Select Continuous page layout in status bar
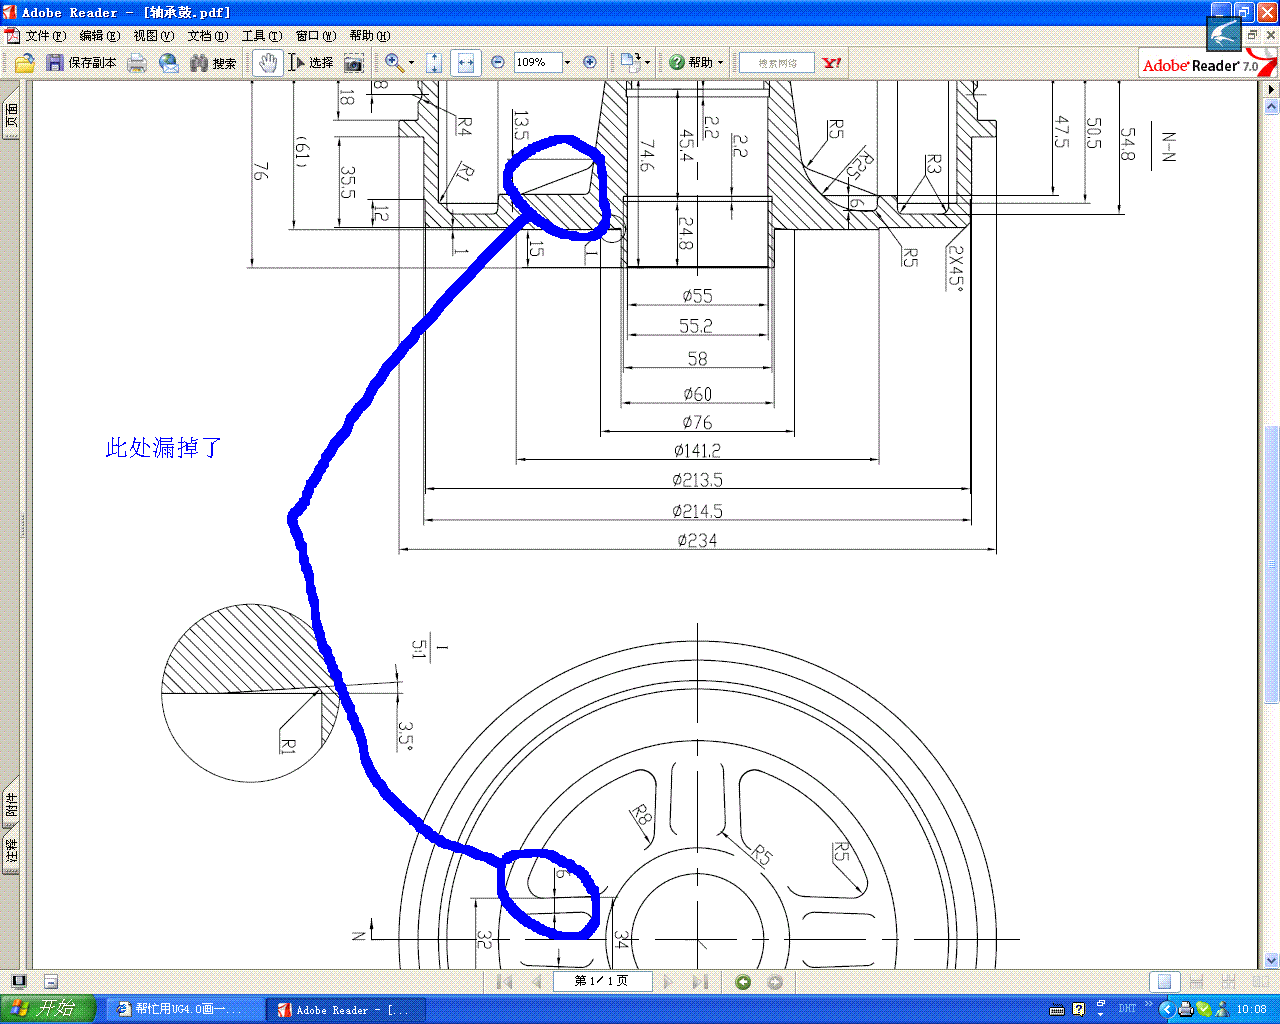Screen dimensions: 1280x1024 (1196, 982)
